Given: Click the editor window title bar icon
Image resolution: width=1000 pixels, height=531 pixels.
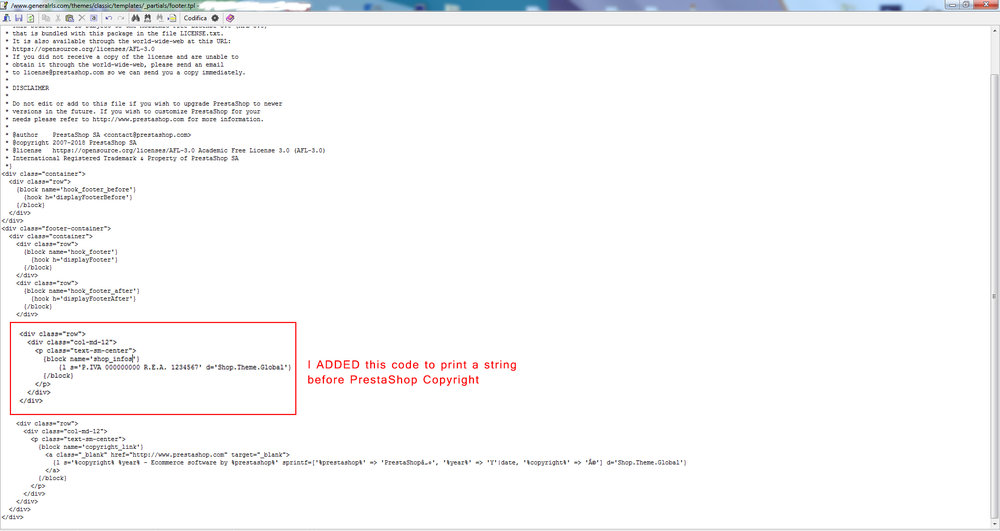Looking at the screenshot, I should 4,5.
